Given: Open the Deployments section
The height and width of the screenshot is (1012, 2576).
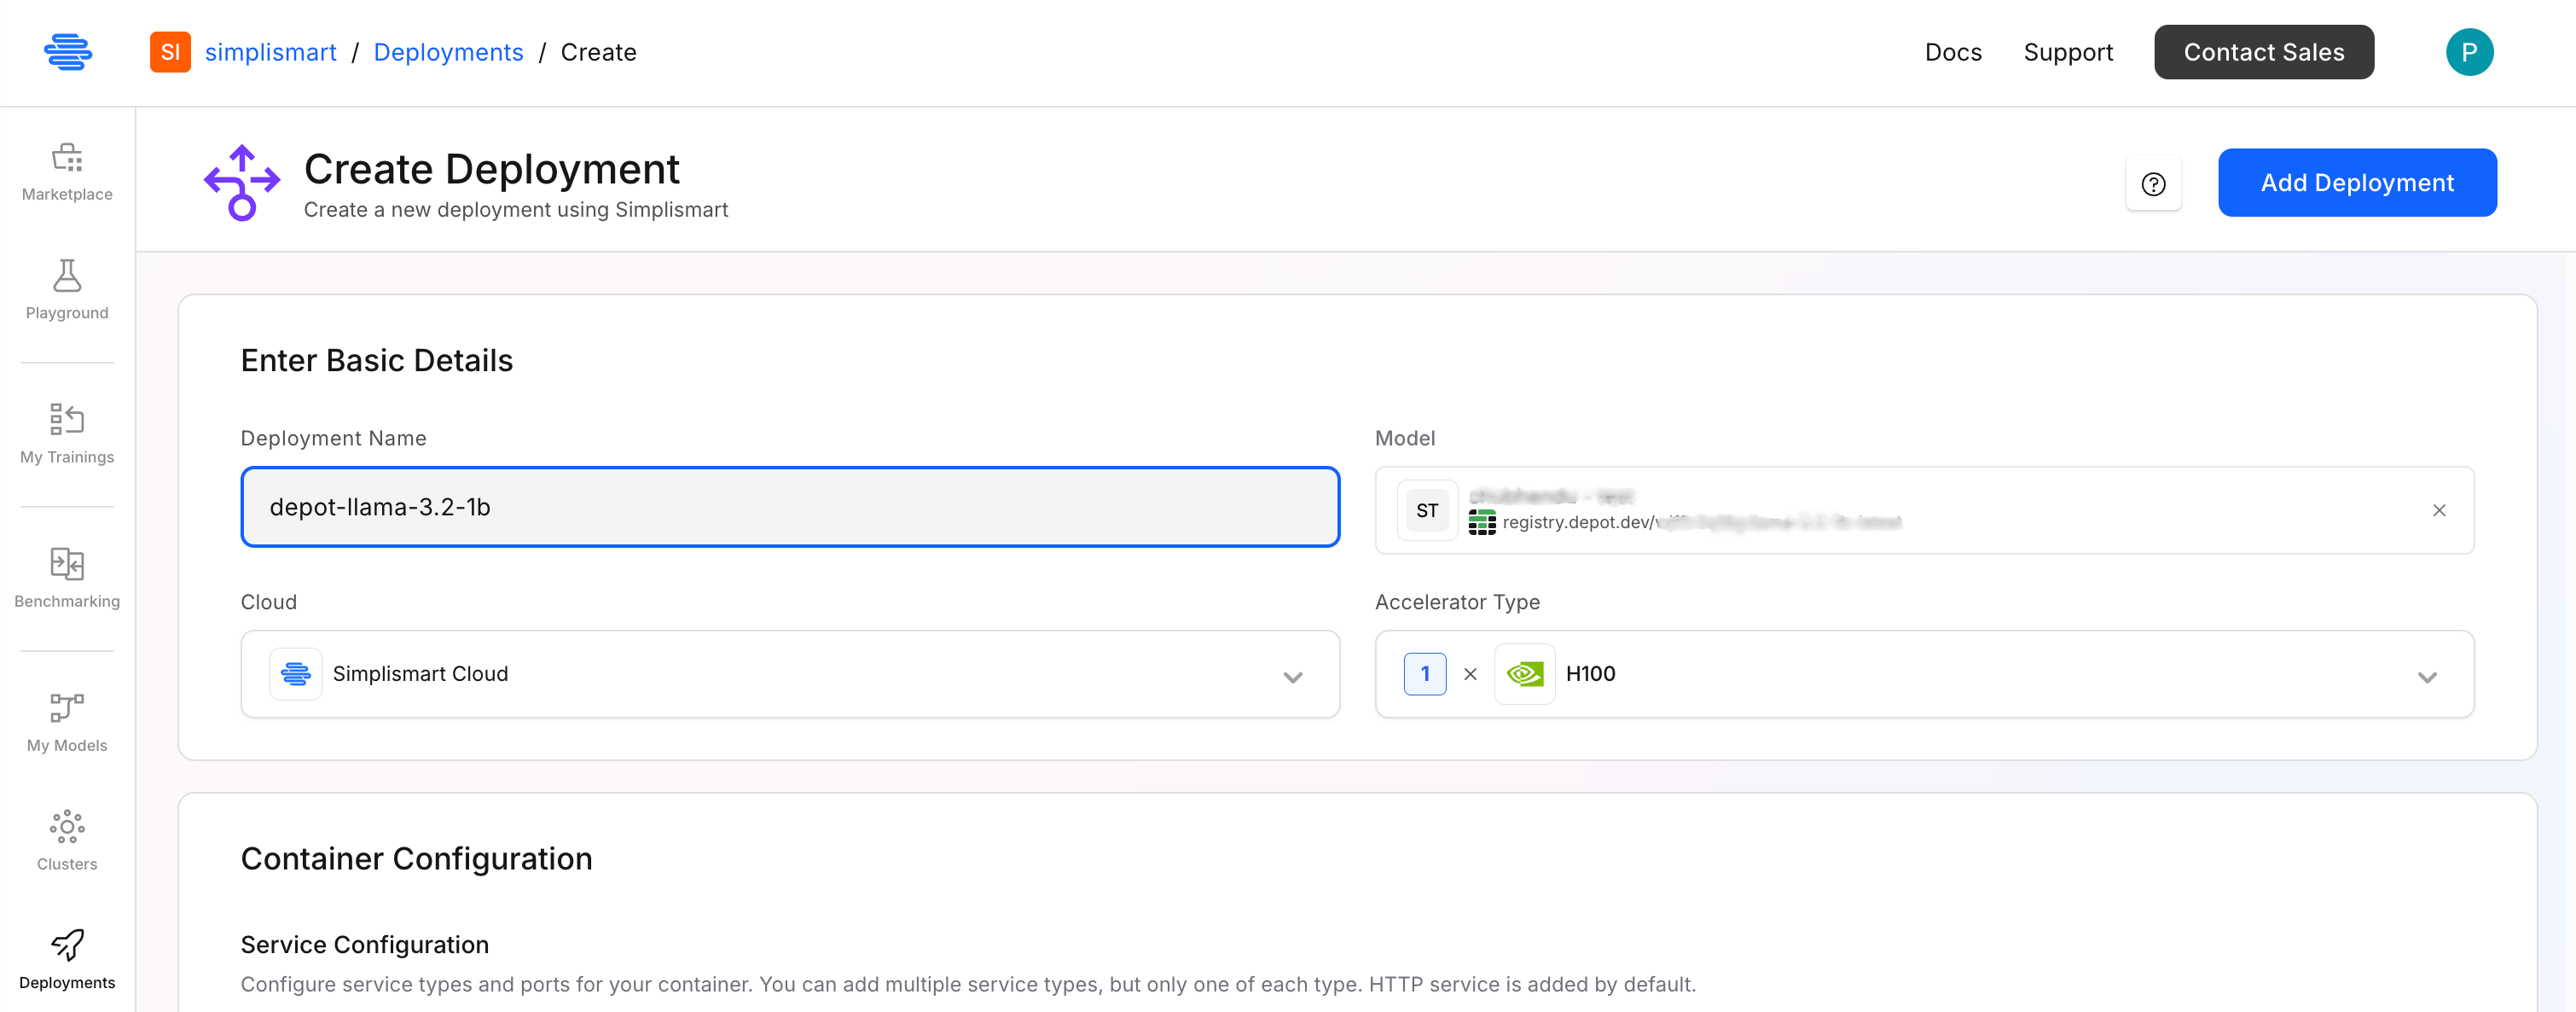Looking at the screenshot, I should 66,957.
